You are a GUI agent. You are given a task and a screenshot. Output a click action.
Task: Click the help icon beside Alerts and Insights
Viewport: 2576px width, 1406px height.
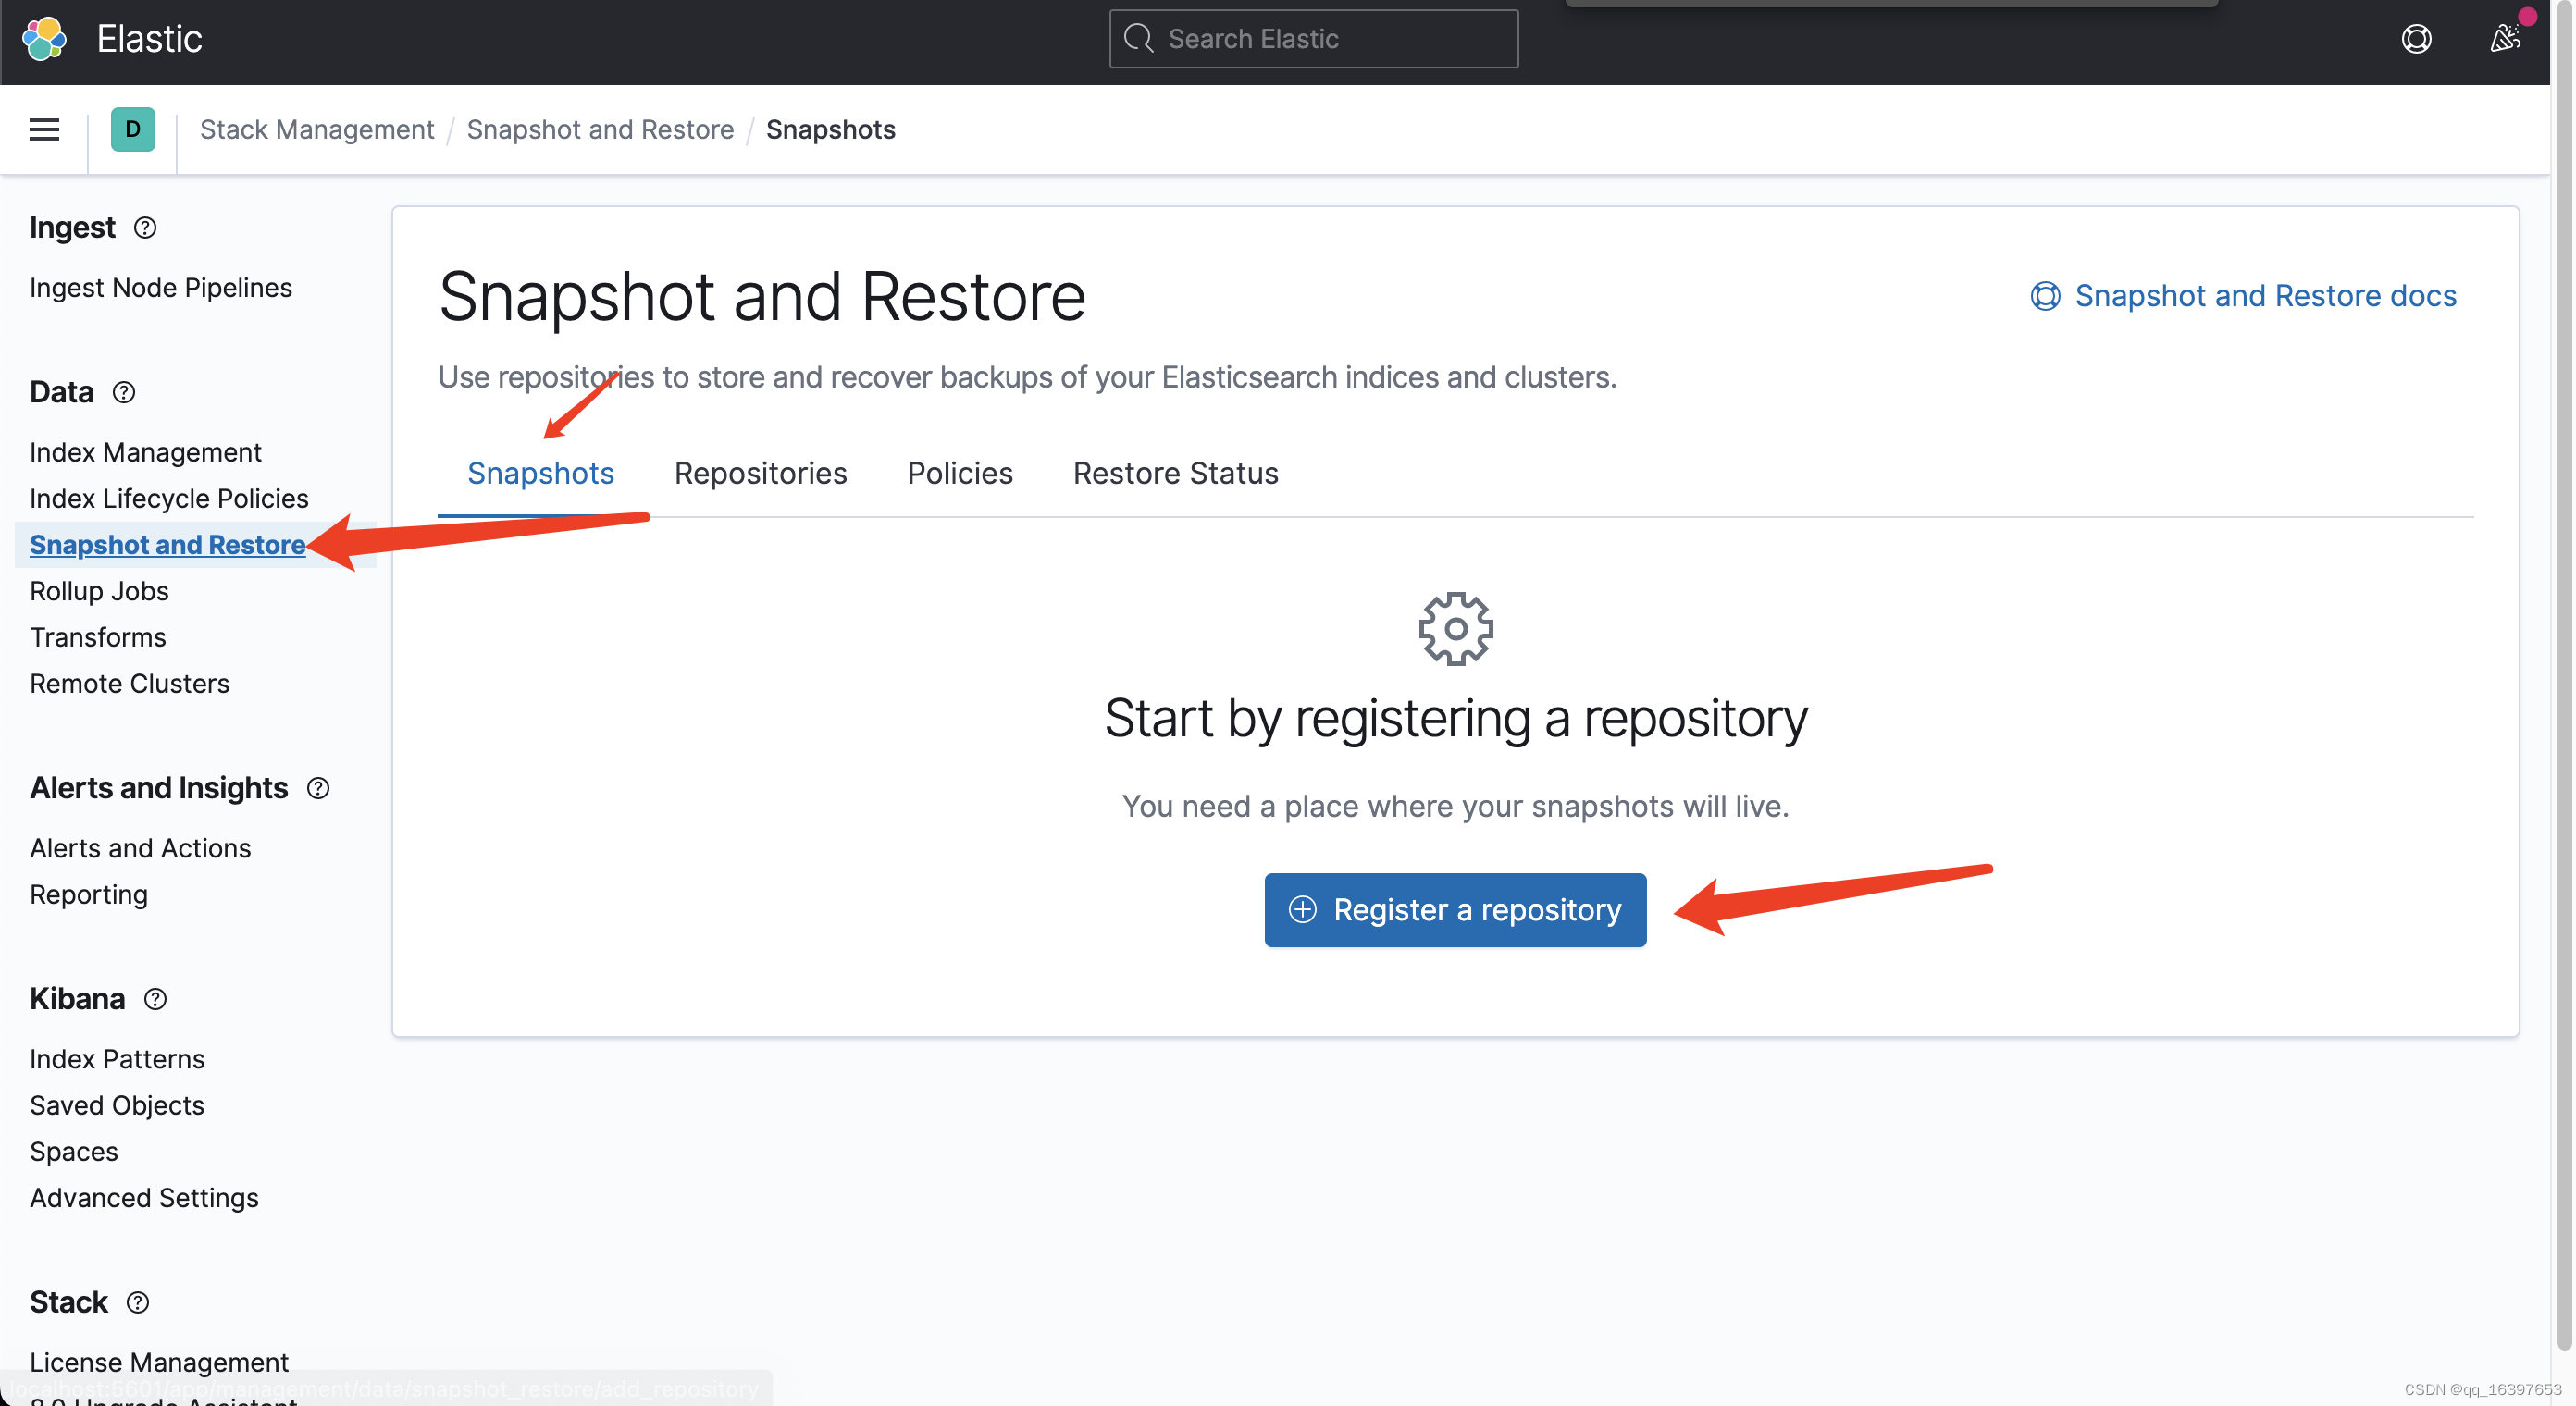pos(318,788)
